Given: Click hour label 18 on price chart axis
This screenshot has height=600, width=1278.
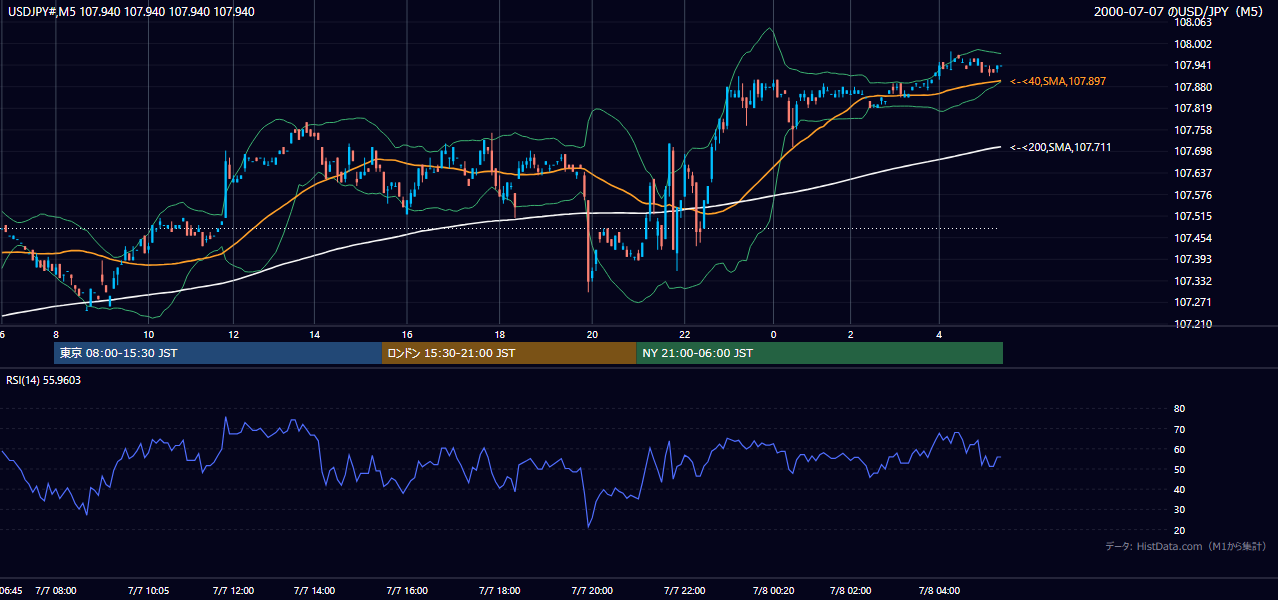Looking at the screenshot, I should tap(498, 334).
